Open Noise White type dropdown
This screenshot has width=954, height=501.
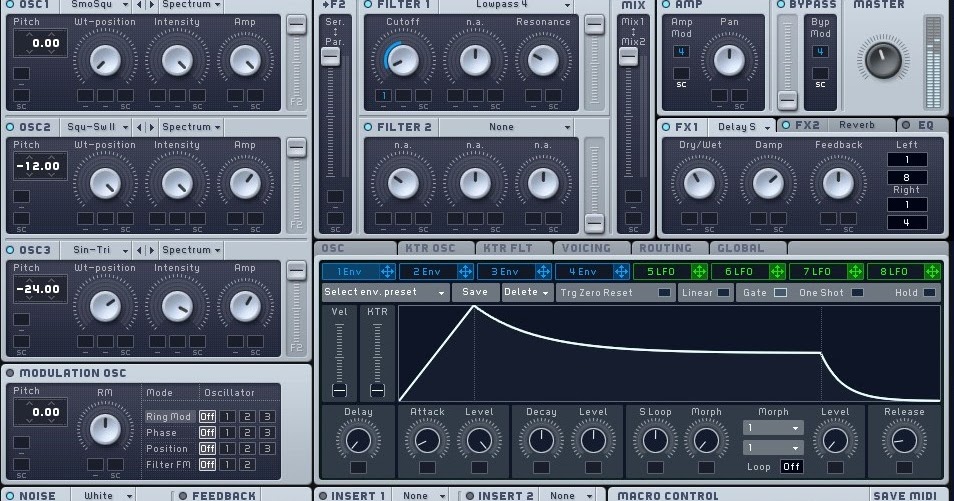[103, 496]
